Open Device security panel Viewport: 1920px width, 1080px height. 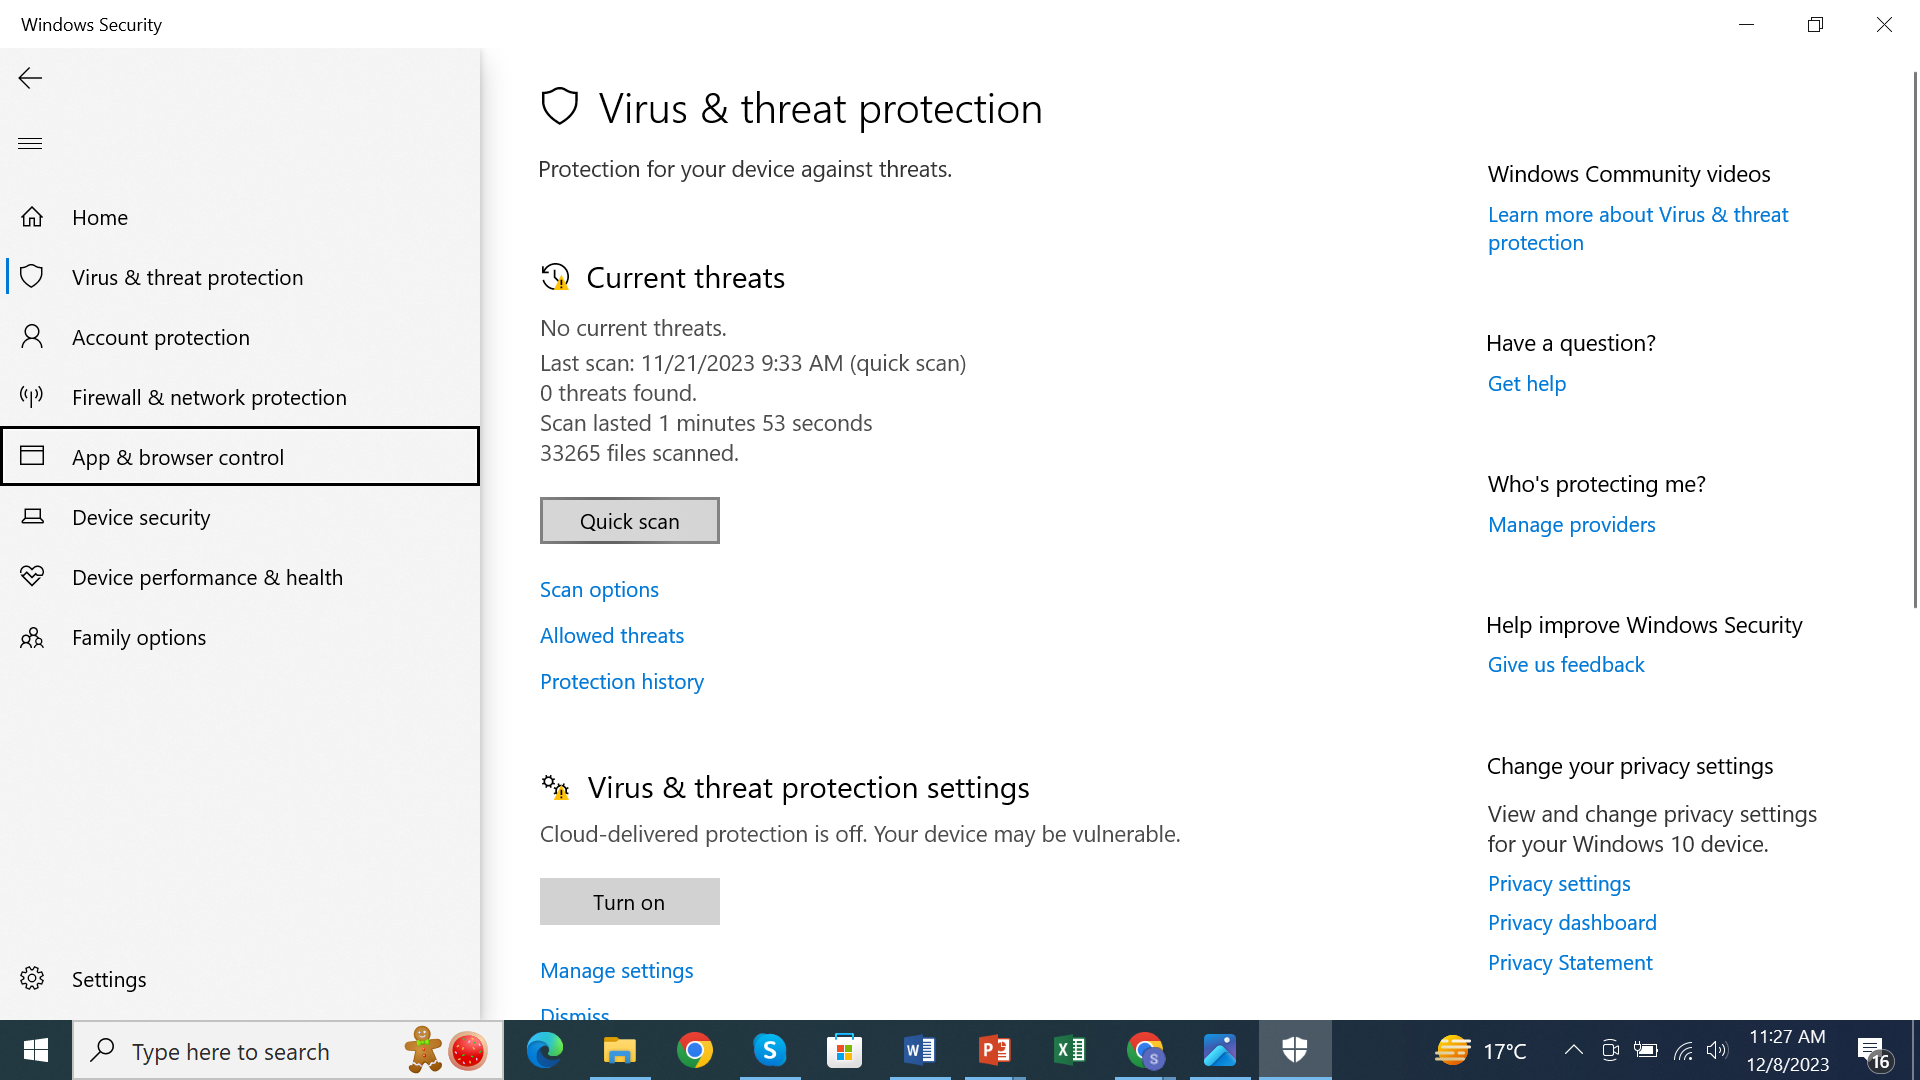point(141,516)
